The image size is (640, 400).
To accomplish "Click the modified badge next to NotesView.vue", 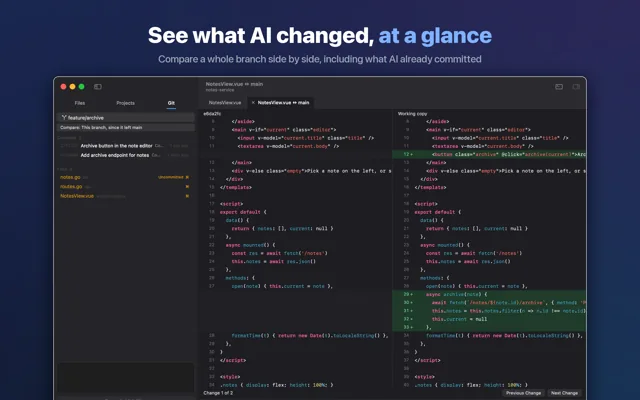I will coord(187,196).
